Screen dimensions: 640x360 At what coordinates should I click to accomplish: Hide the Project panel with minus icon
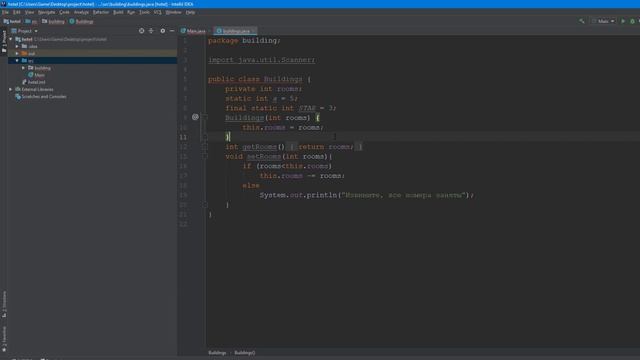[172, 31]
